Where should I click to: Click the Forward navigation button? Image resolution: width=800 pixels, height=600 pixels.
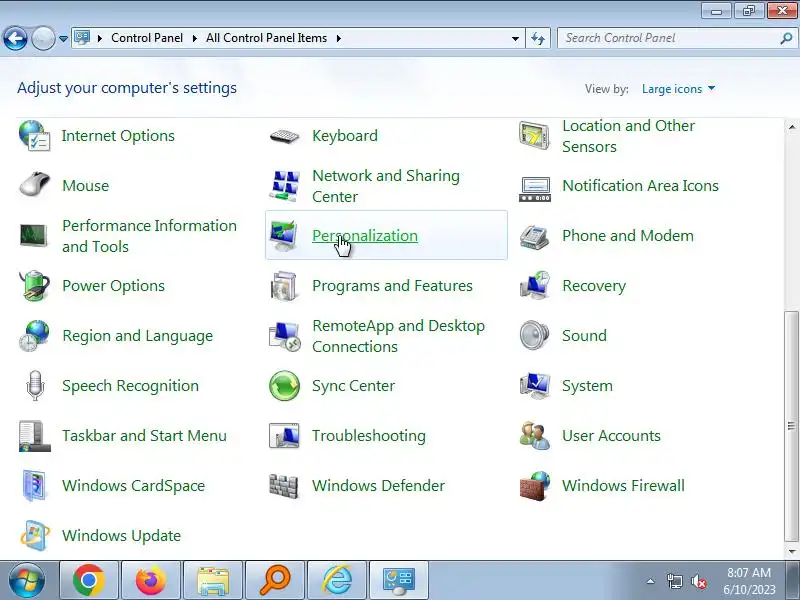pos(43,38)
